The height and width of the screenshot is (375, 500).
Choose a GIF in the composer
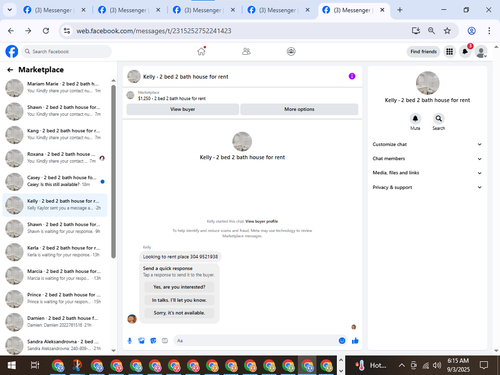coord(165,341)
